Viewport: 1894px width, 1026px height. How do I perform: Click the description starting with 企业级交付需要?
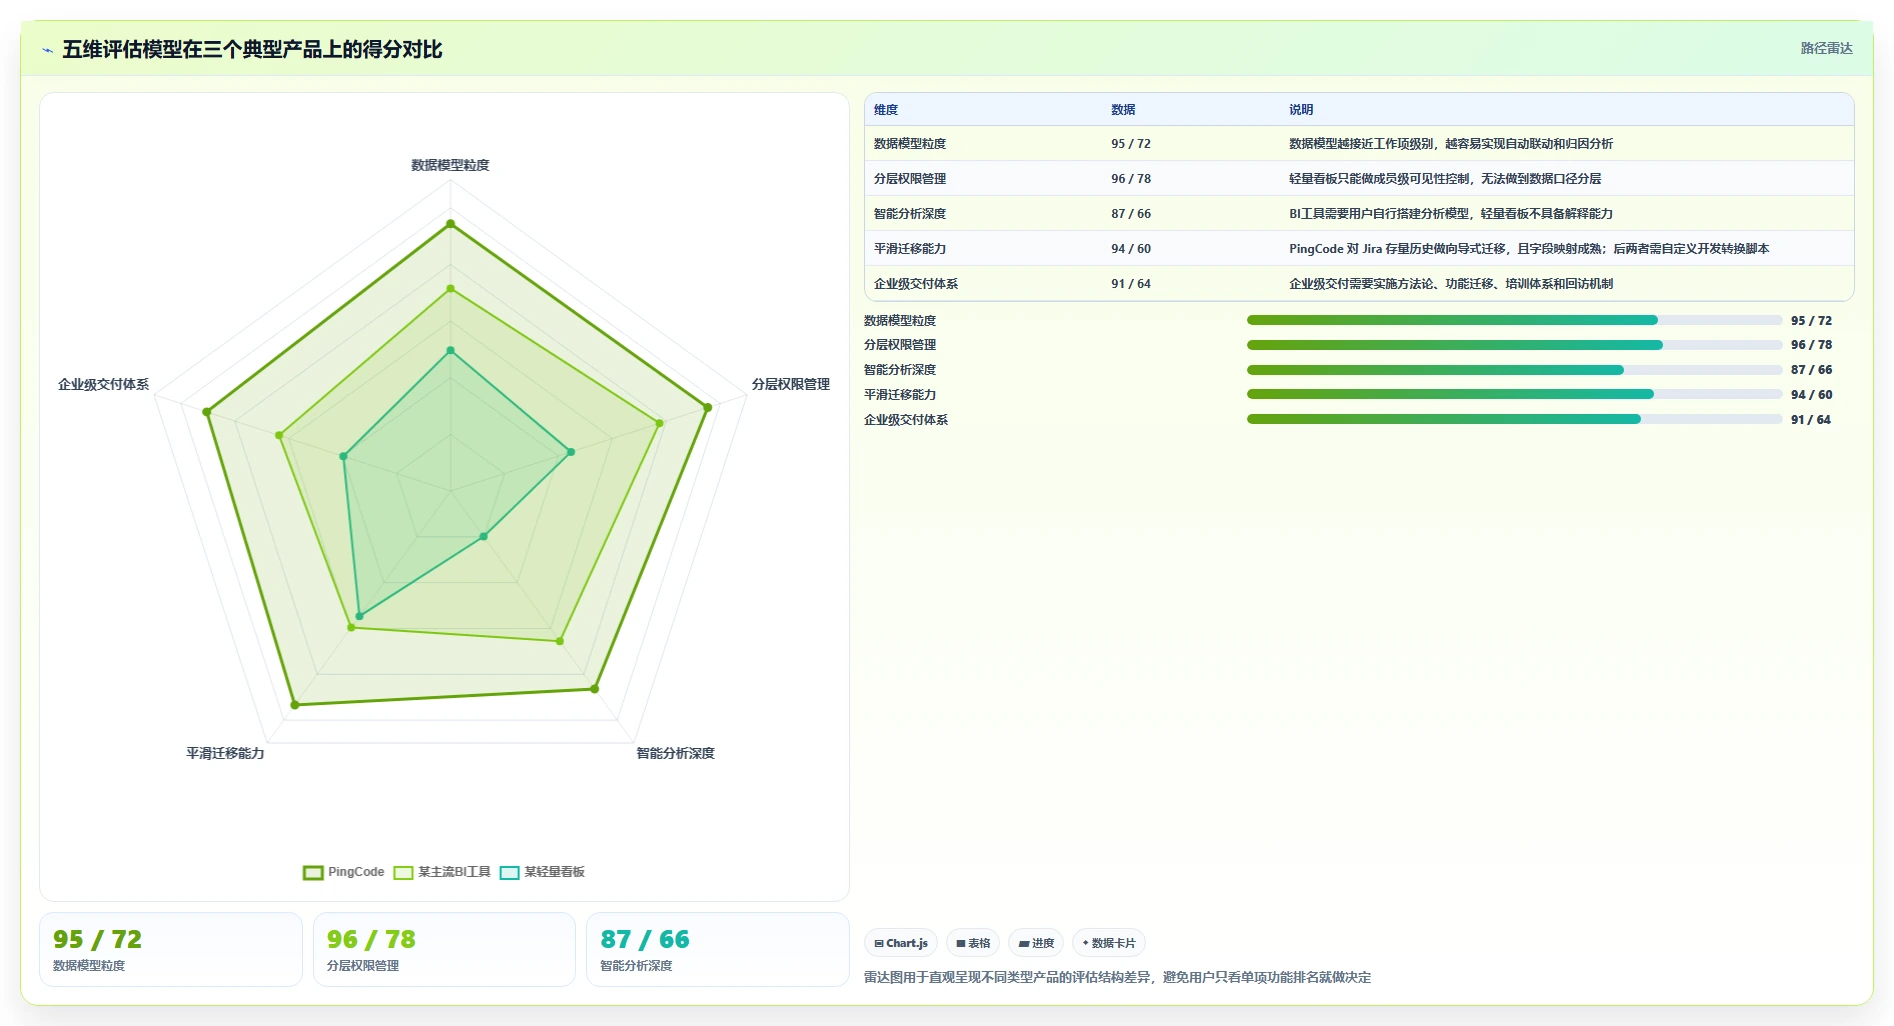coord(1451,284)
